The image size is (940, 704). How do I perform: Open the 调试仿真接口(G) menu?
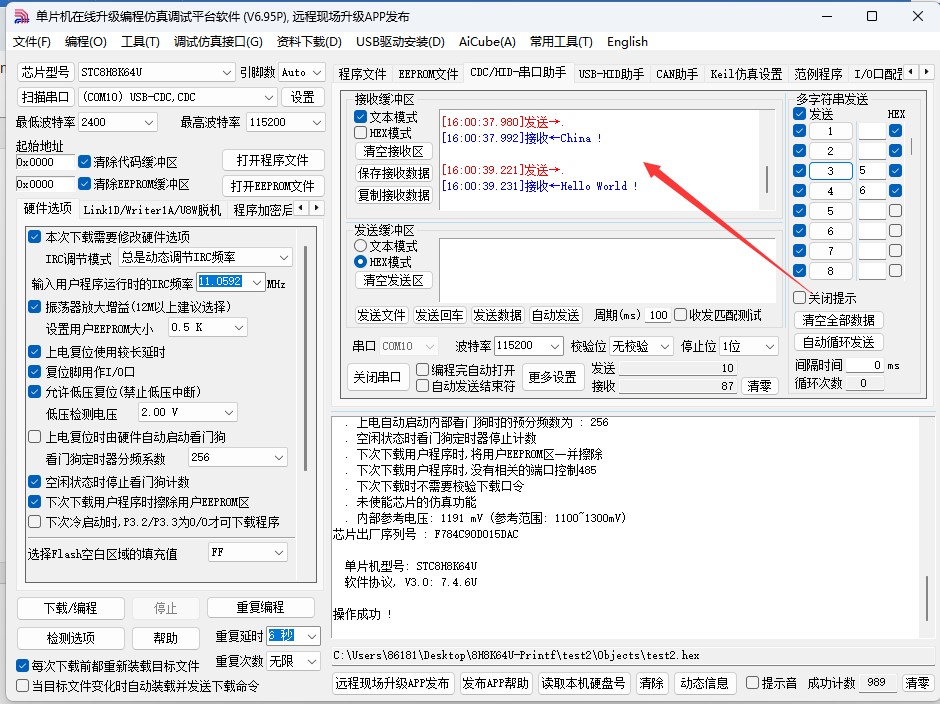click(x=218, y=41)
